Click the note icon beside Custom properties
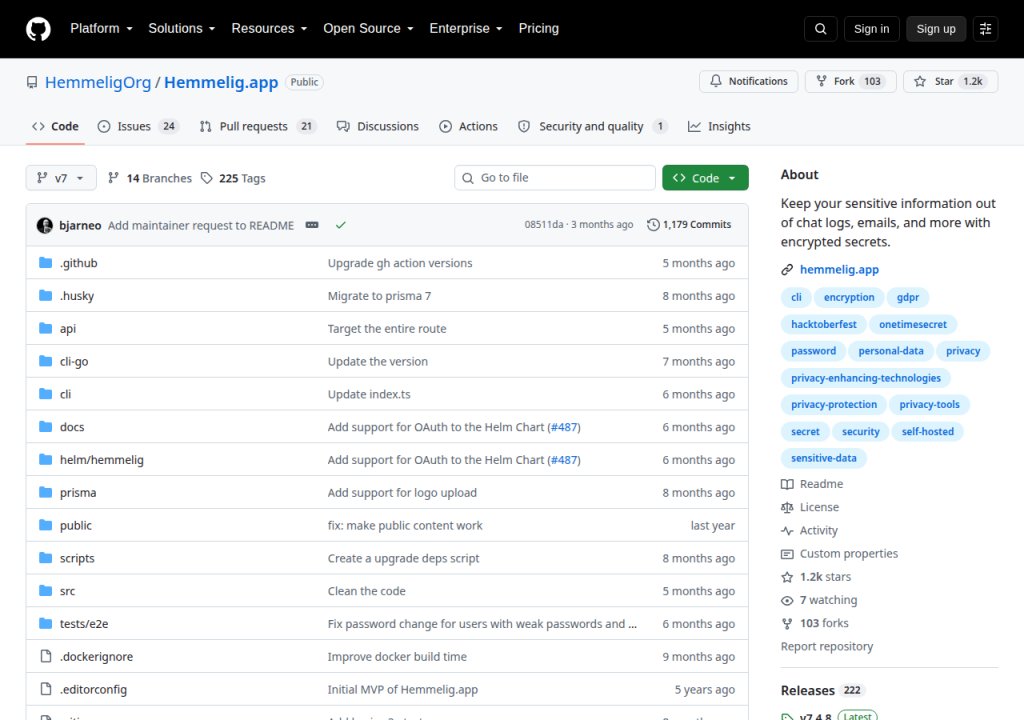1024x720 pixels. [787, 554]
